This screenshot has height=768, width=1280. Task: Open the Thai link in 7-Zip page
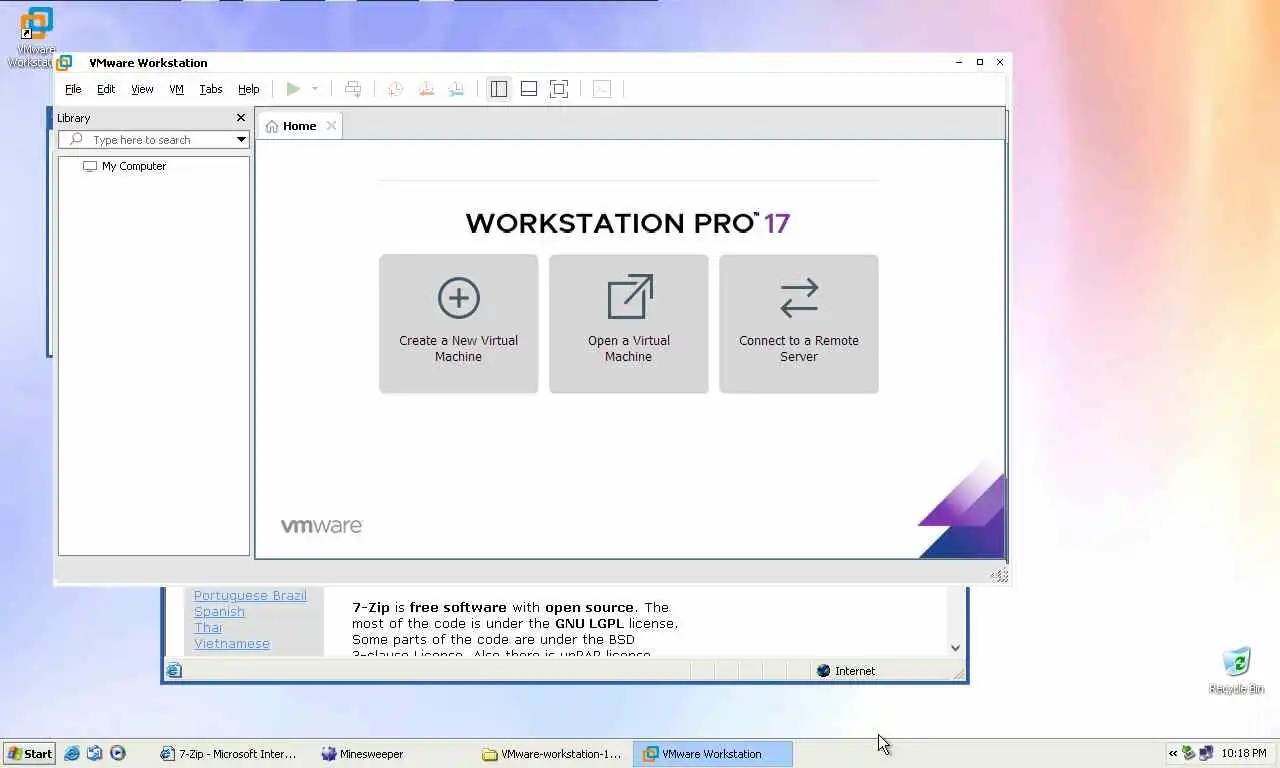point(208,627)
